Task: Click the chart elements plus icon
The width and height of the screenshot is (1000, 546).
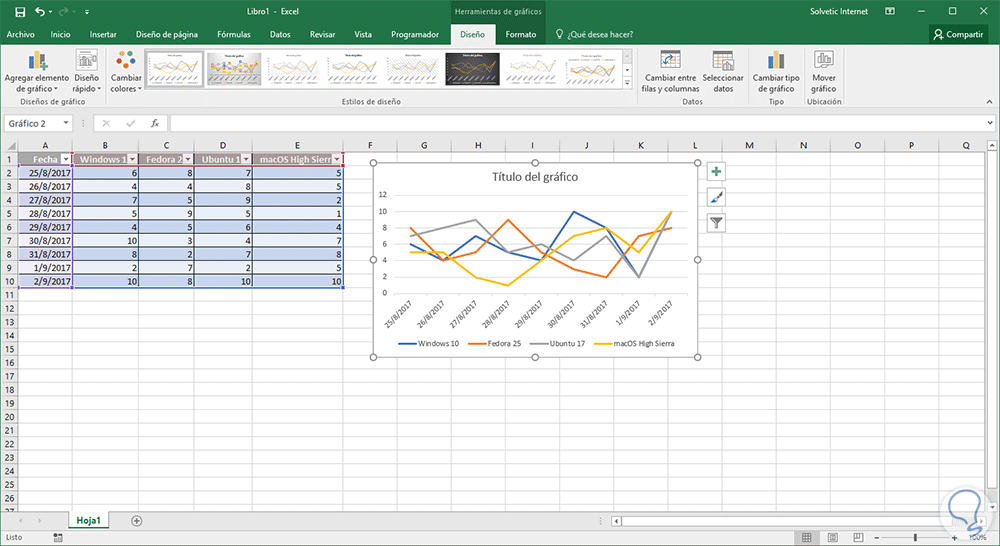Action: pos(716,172)
